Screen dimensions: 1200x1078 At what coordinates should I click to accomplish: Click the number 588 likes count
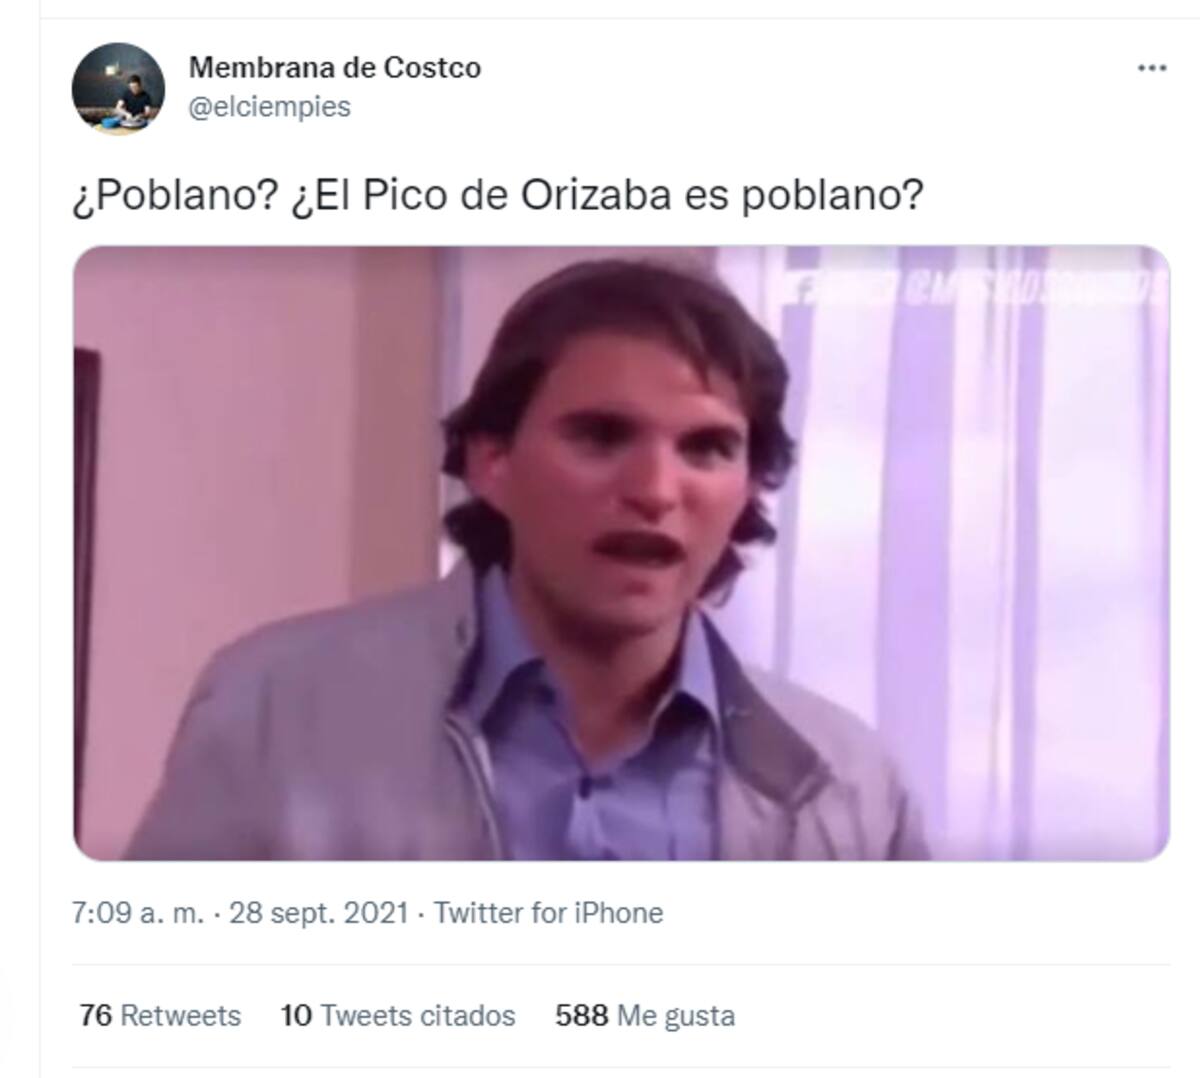tap(581, 1016)
